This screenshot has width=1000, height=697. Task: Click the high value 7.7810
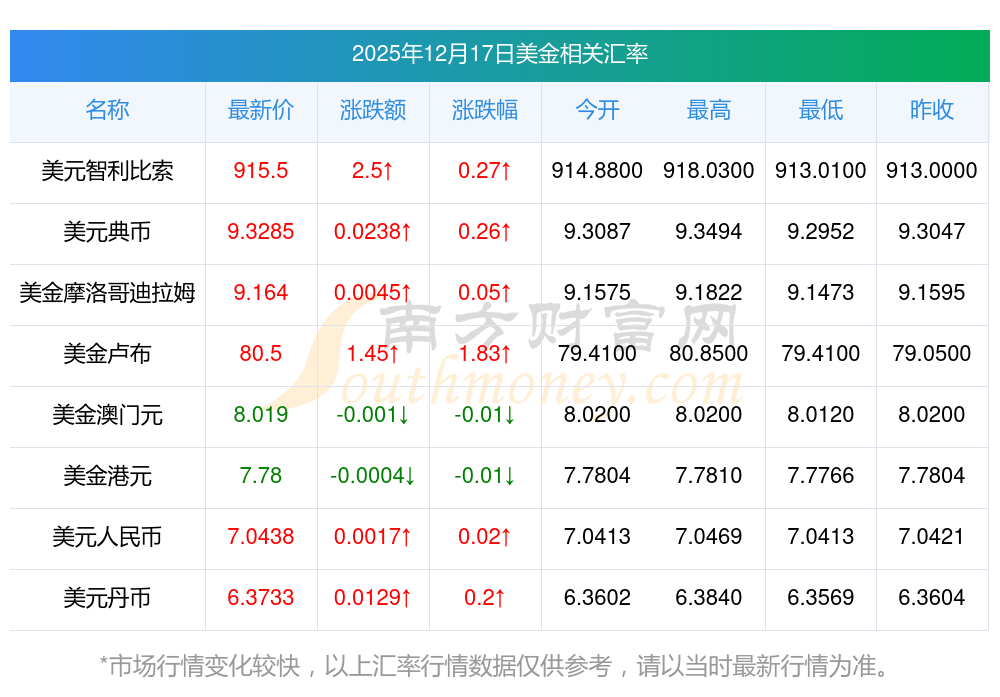pyautogui.click(x=709, y=475)
